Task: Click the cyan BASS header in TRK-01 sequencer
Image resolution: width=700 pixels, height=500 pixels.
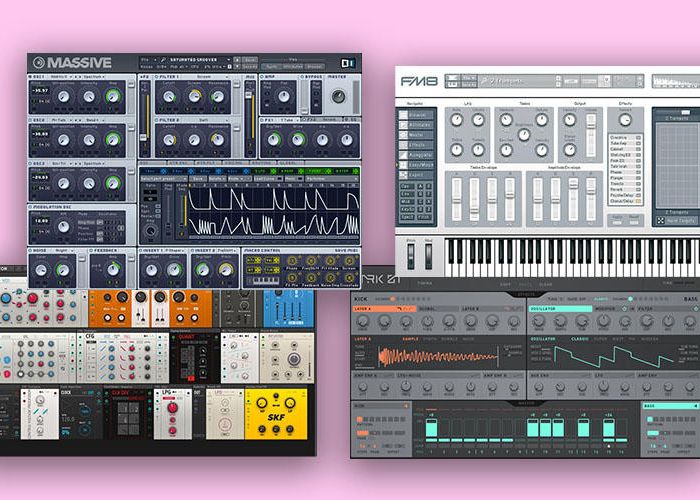Action: 670,406
